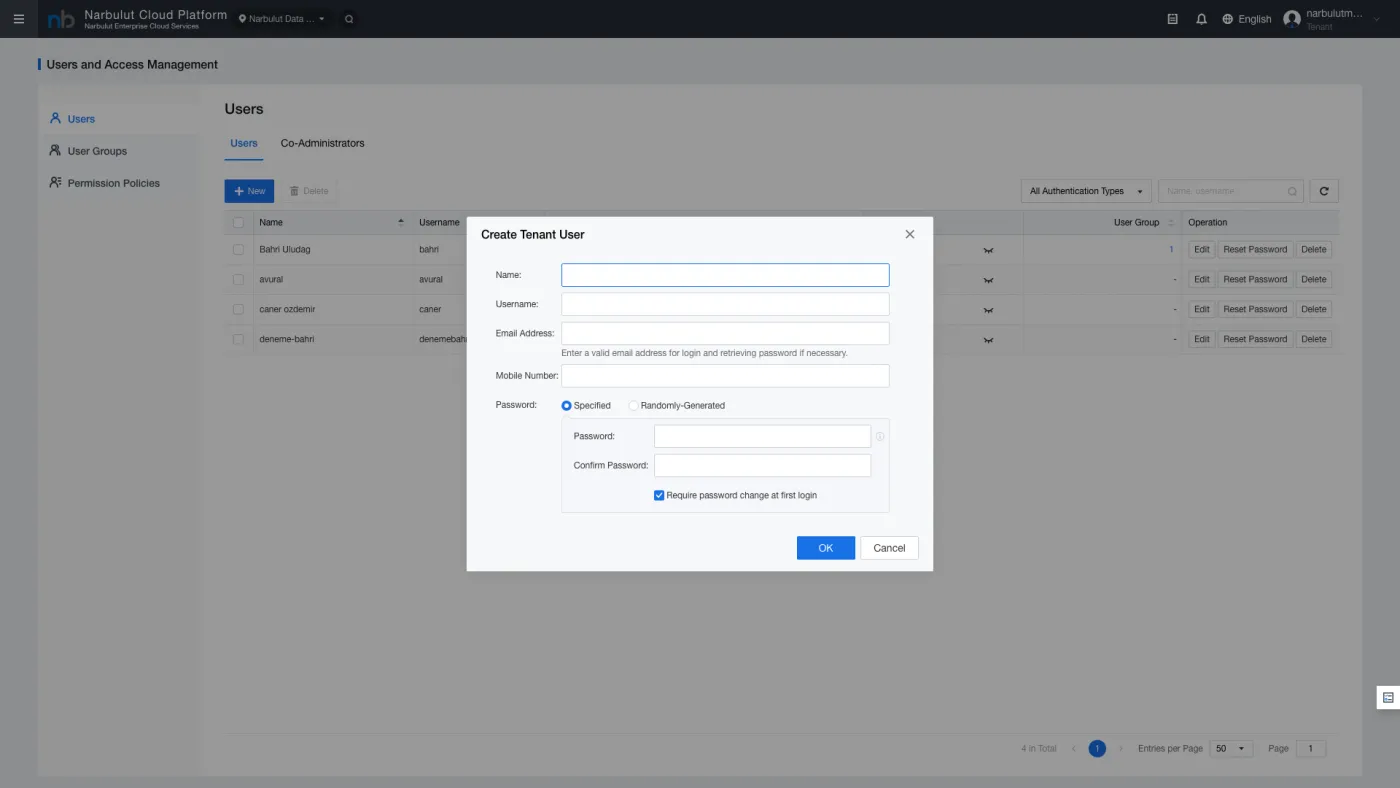The width and height of the screenshot is (1400, 788).
Task: Open the hamburger navigation menu
Action: point(19,19)
